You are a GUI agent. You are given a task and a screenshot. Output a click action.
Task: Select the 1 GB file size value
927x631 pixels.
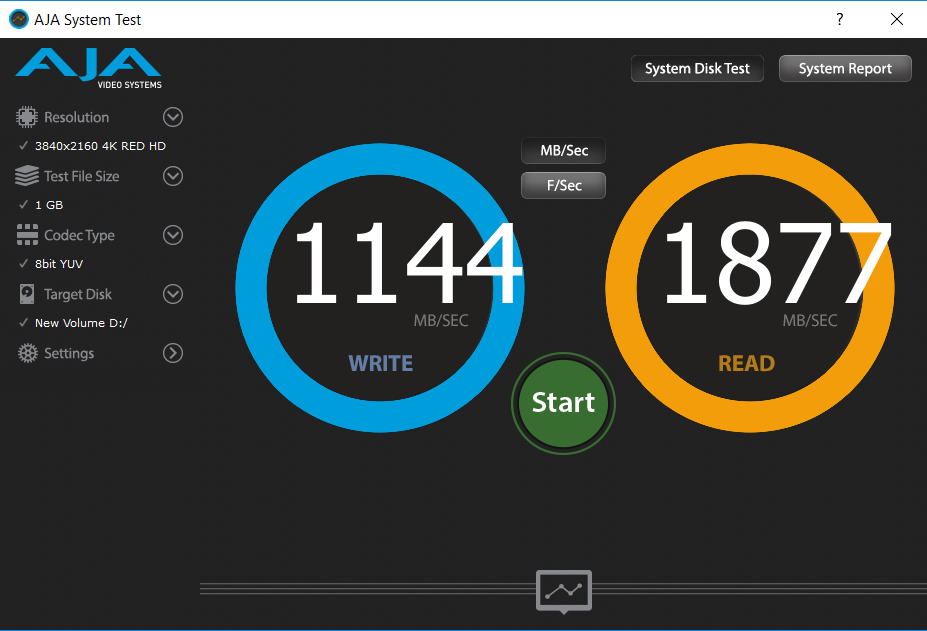tap(48, 205)
